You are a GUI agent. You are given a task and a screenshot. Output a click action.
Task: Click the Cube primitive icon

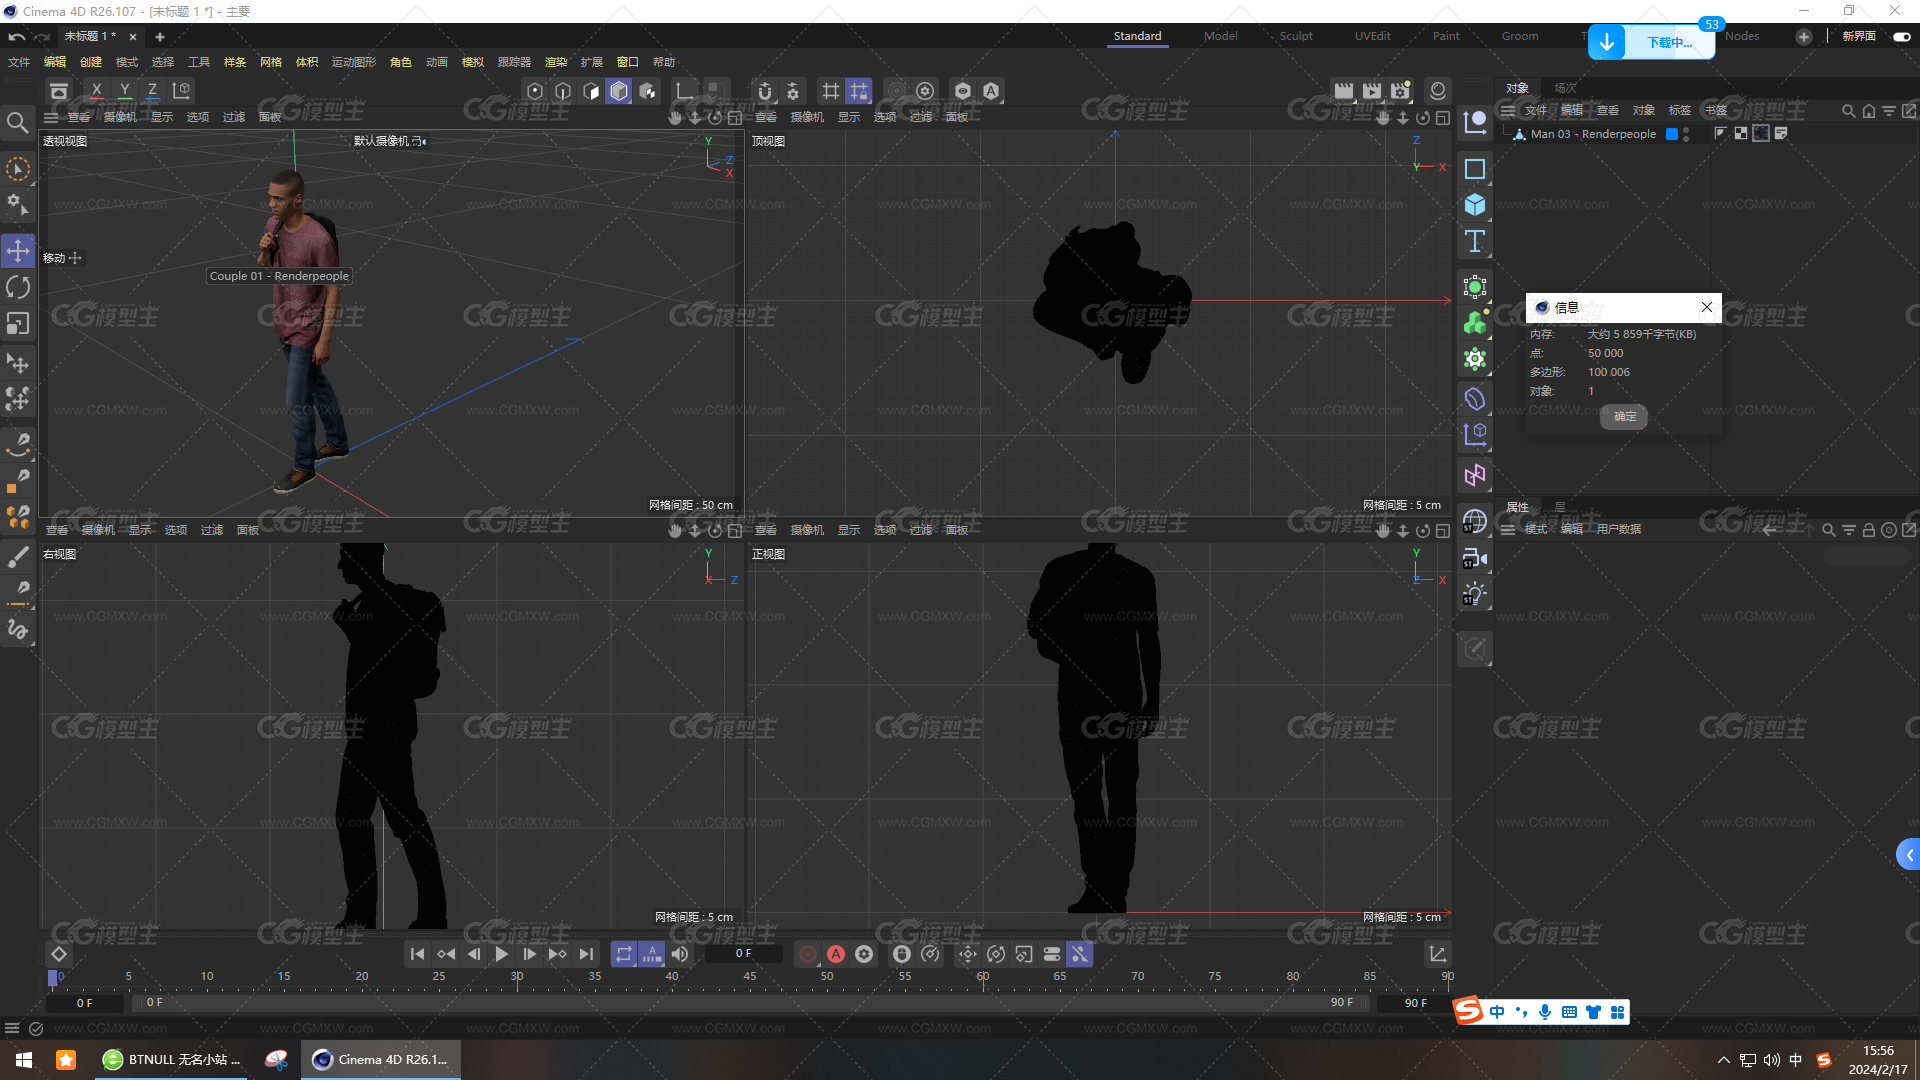click(1475, 205)
